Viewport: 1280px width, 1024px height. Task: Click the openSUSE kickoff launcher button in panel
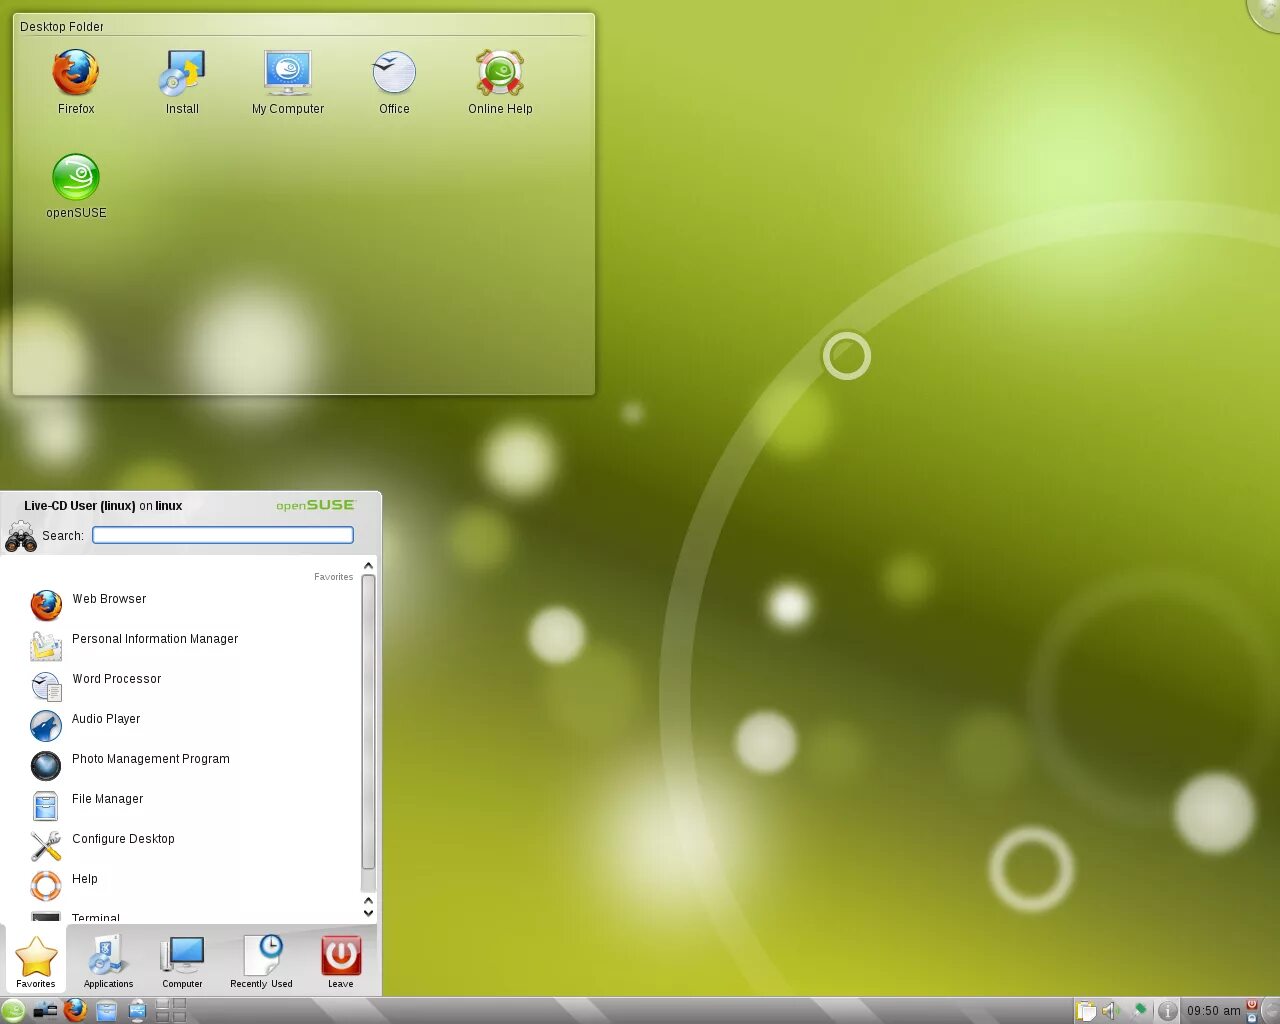[x=13, y=1010]
